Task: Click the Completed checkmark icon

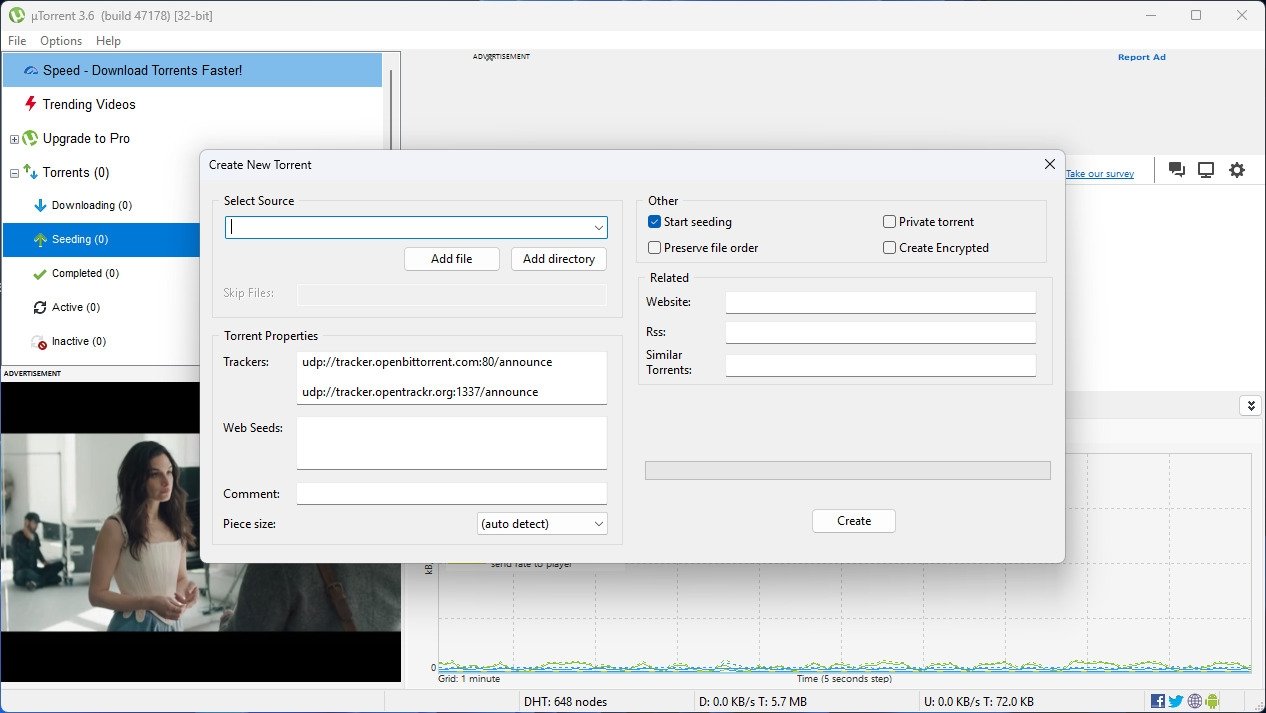Action: tap(41, 273)
